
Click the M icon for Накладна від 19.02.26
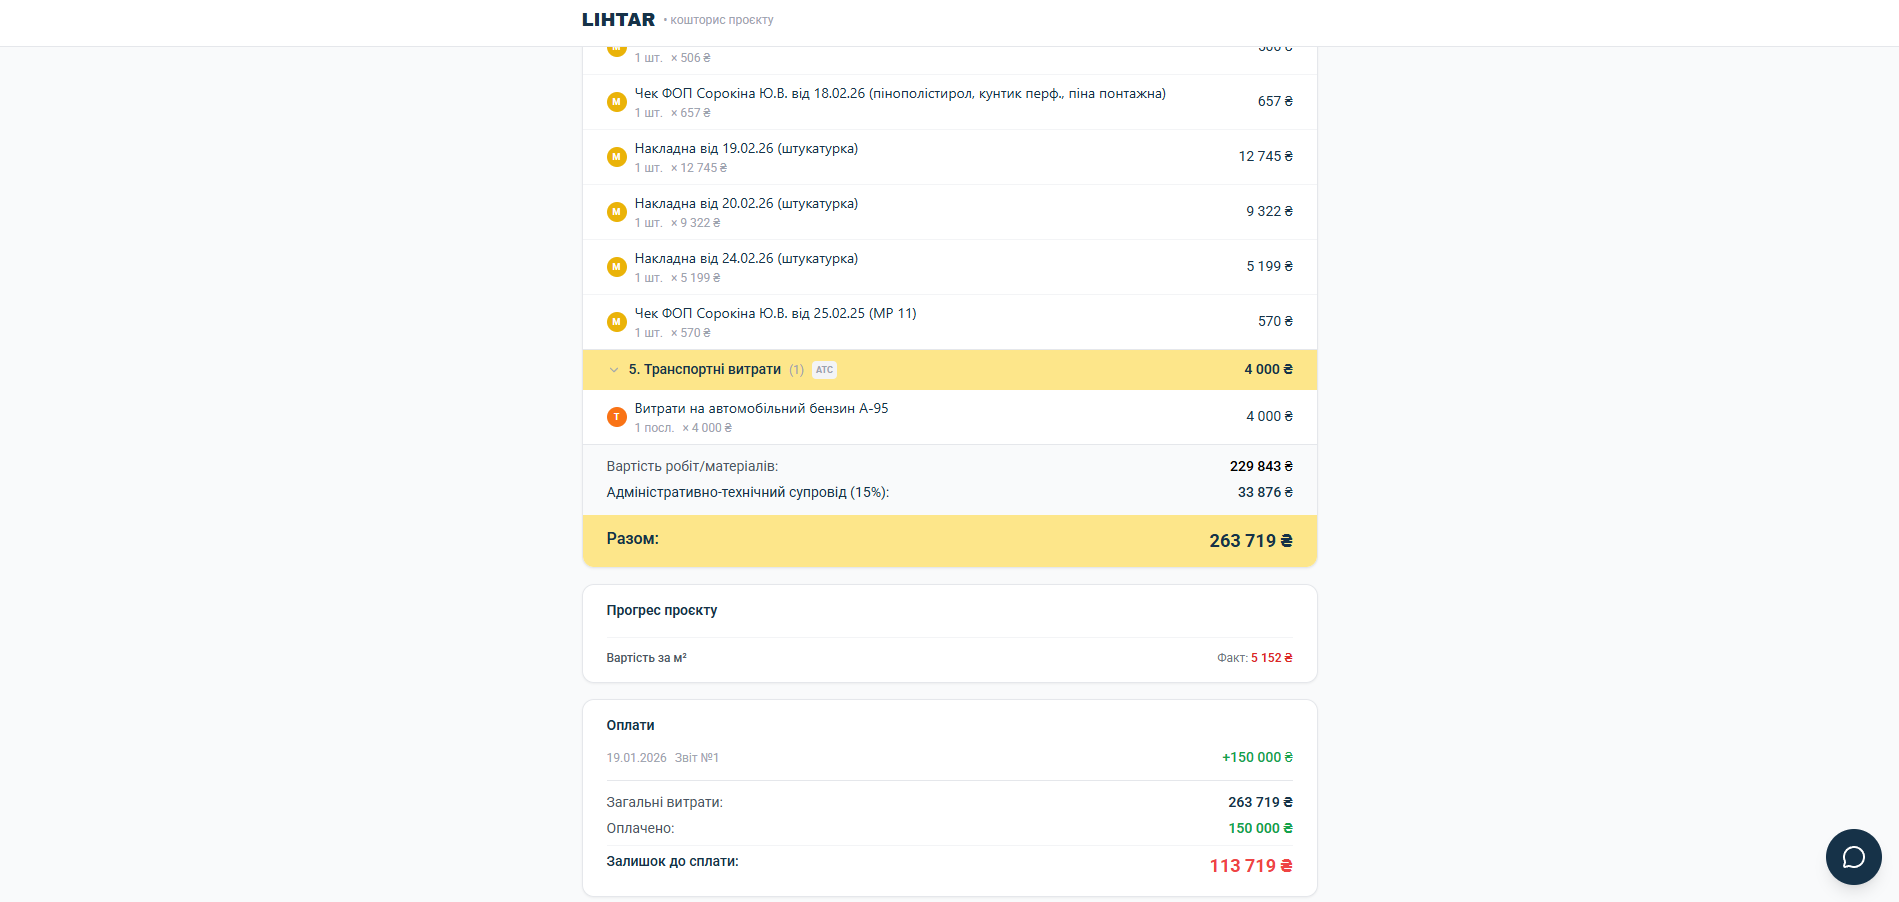click(616, 157)
